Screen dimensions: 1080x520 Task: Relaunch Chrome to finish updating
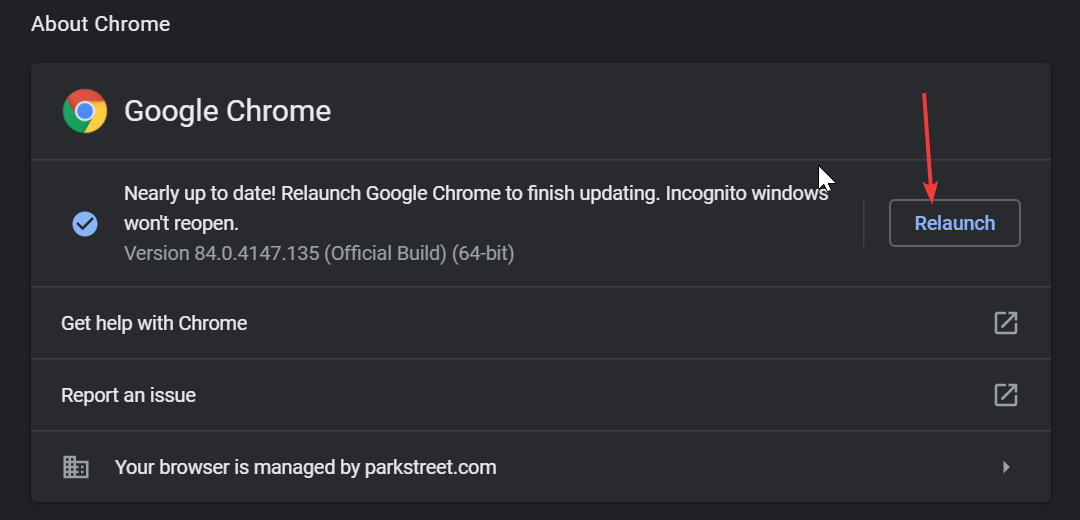(955, 223)
